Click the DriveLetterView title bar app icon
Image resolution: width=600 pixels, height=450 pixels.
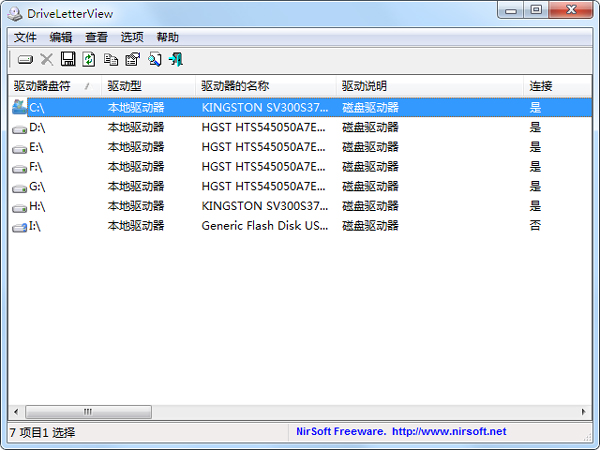(15, 14)
